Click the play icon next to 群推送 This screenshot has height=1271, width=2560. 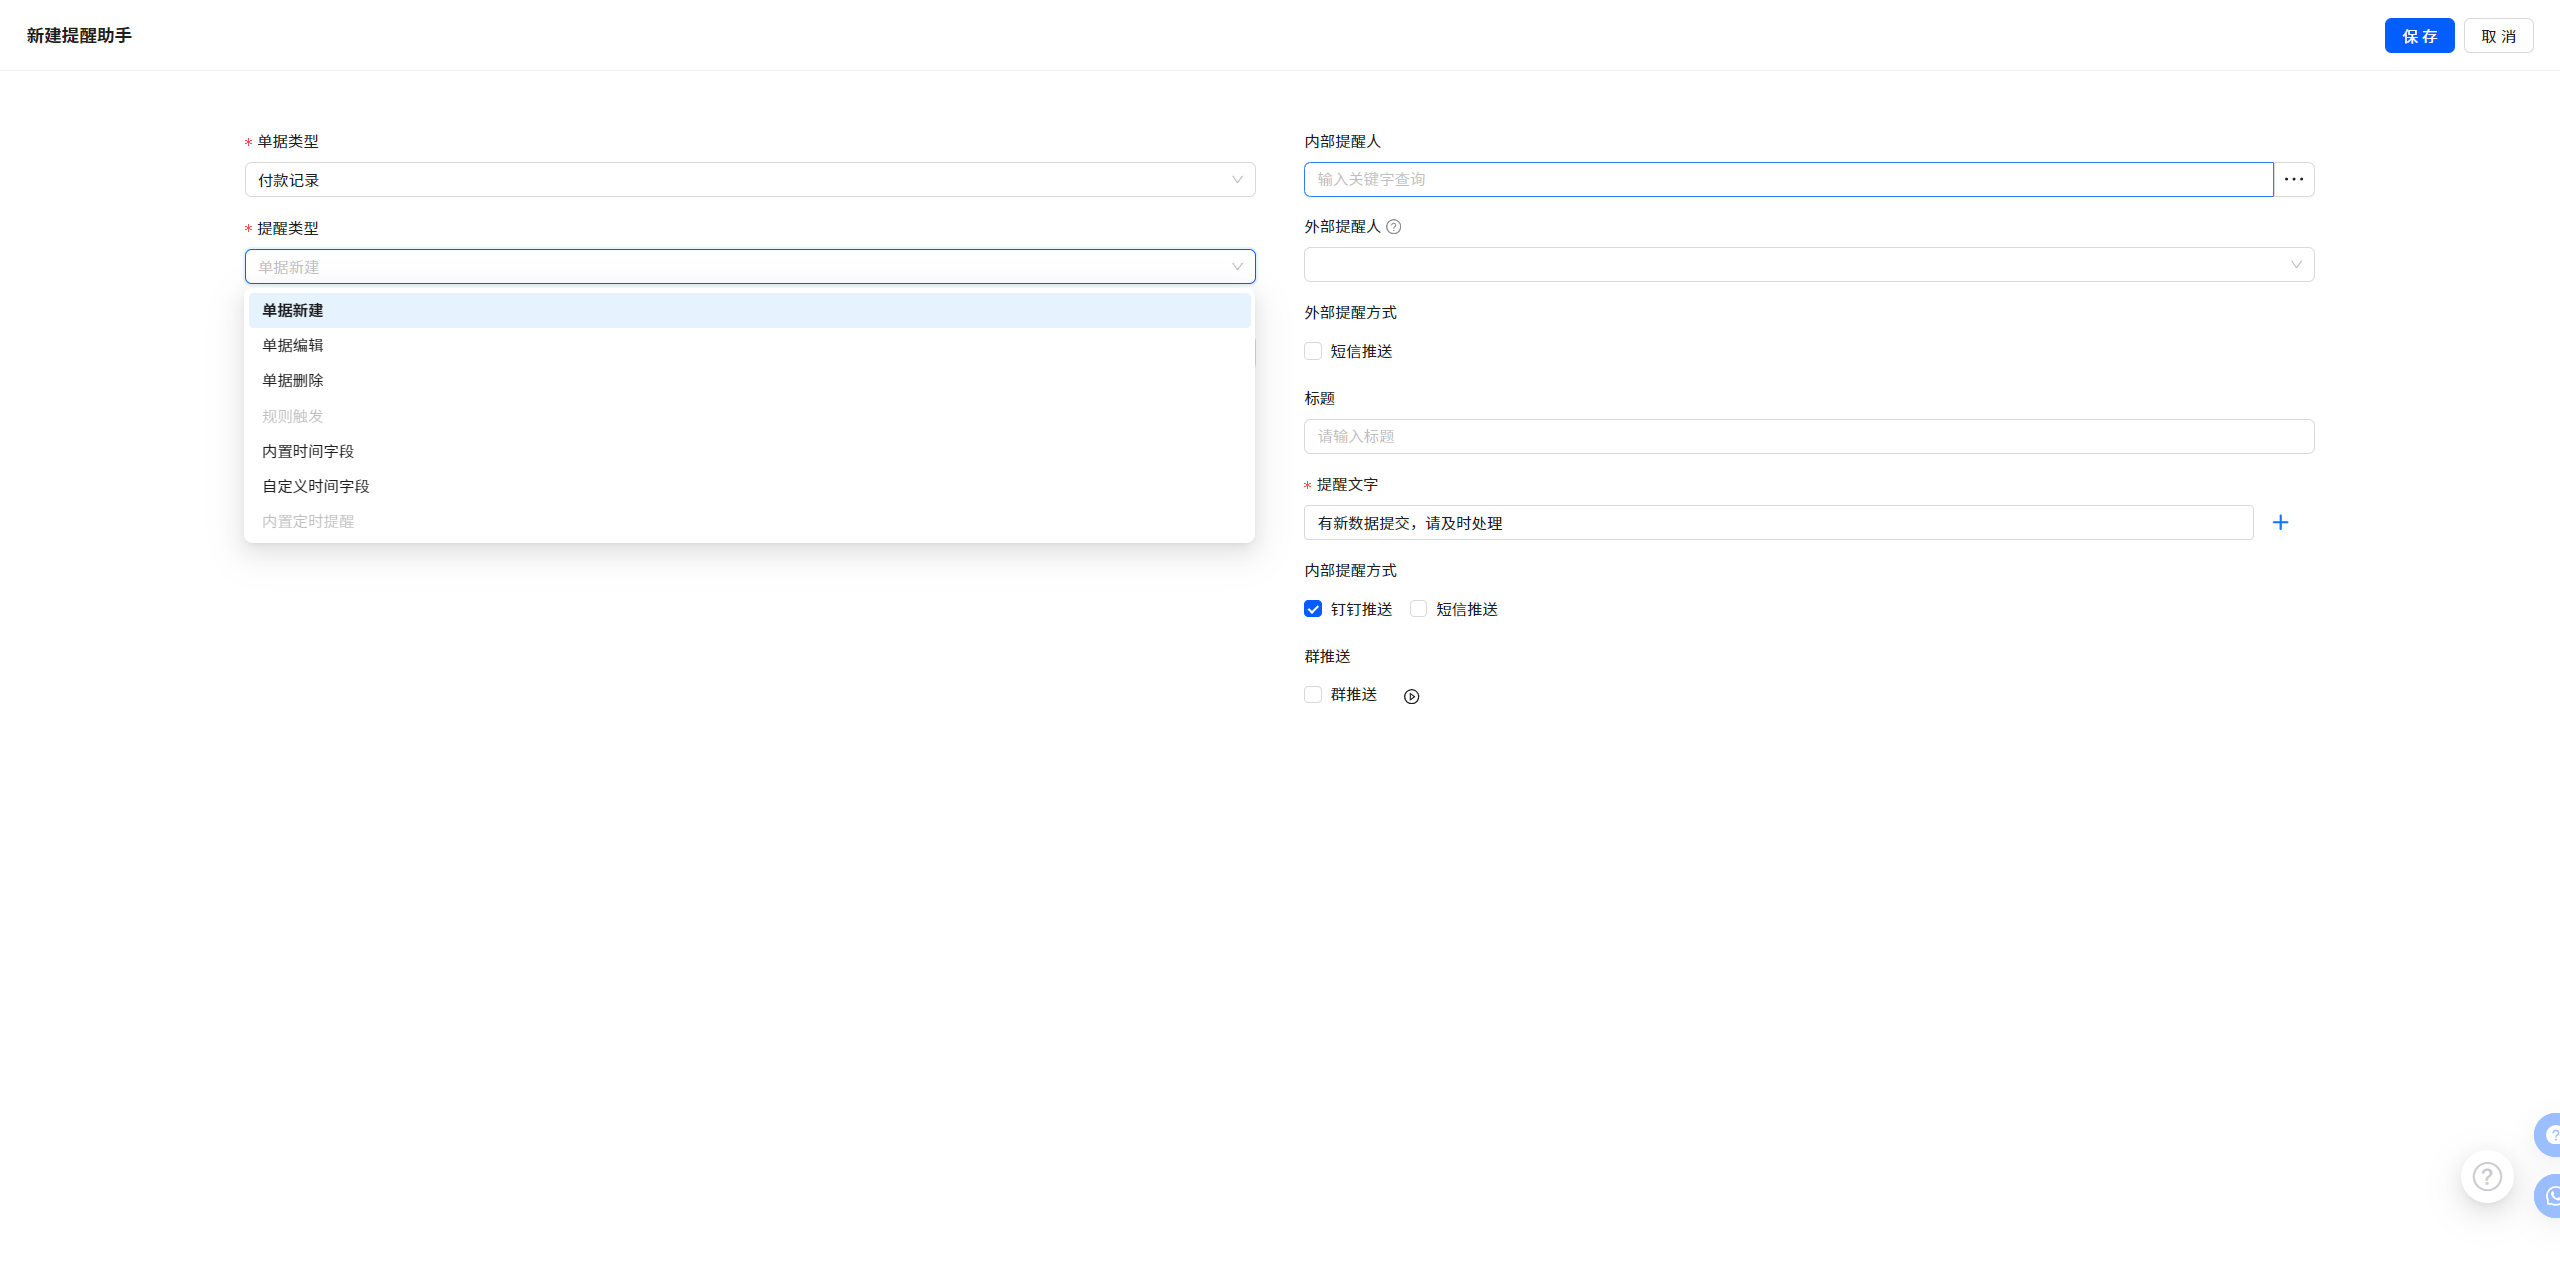coord(1411,697)
